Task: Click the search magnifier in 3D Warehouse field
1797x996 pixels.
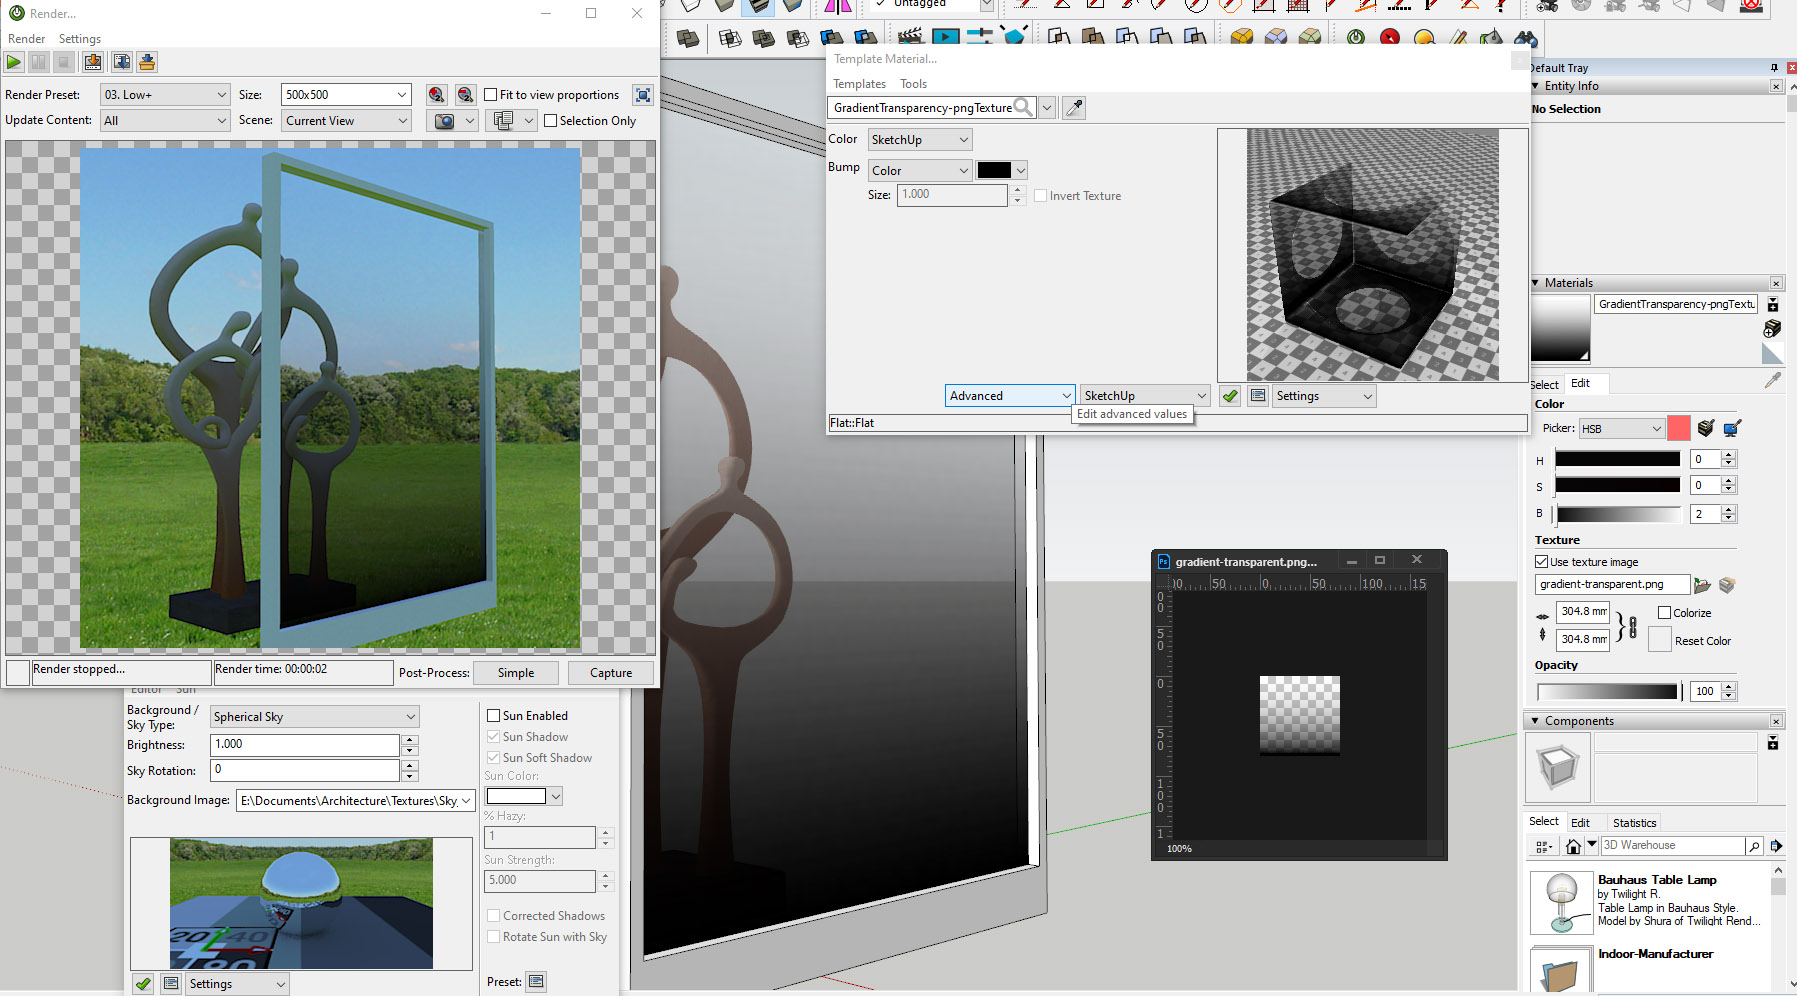Action: (1754, 846)
